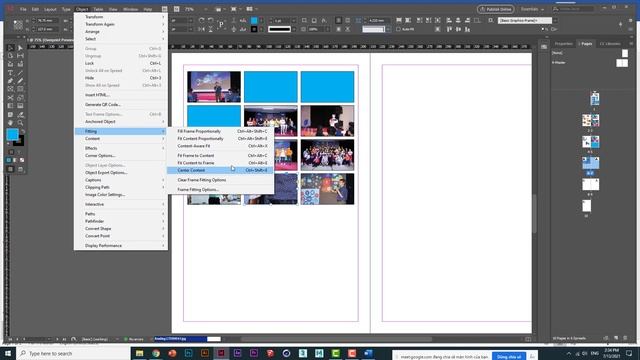Click the create new page icon in the Pages panel
This screenshot has height=360, width=640.
coord(616,338)
